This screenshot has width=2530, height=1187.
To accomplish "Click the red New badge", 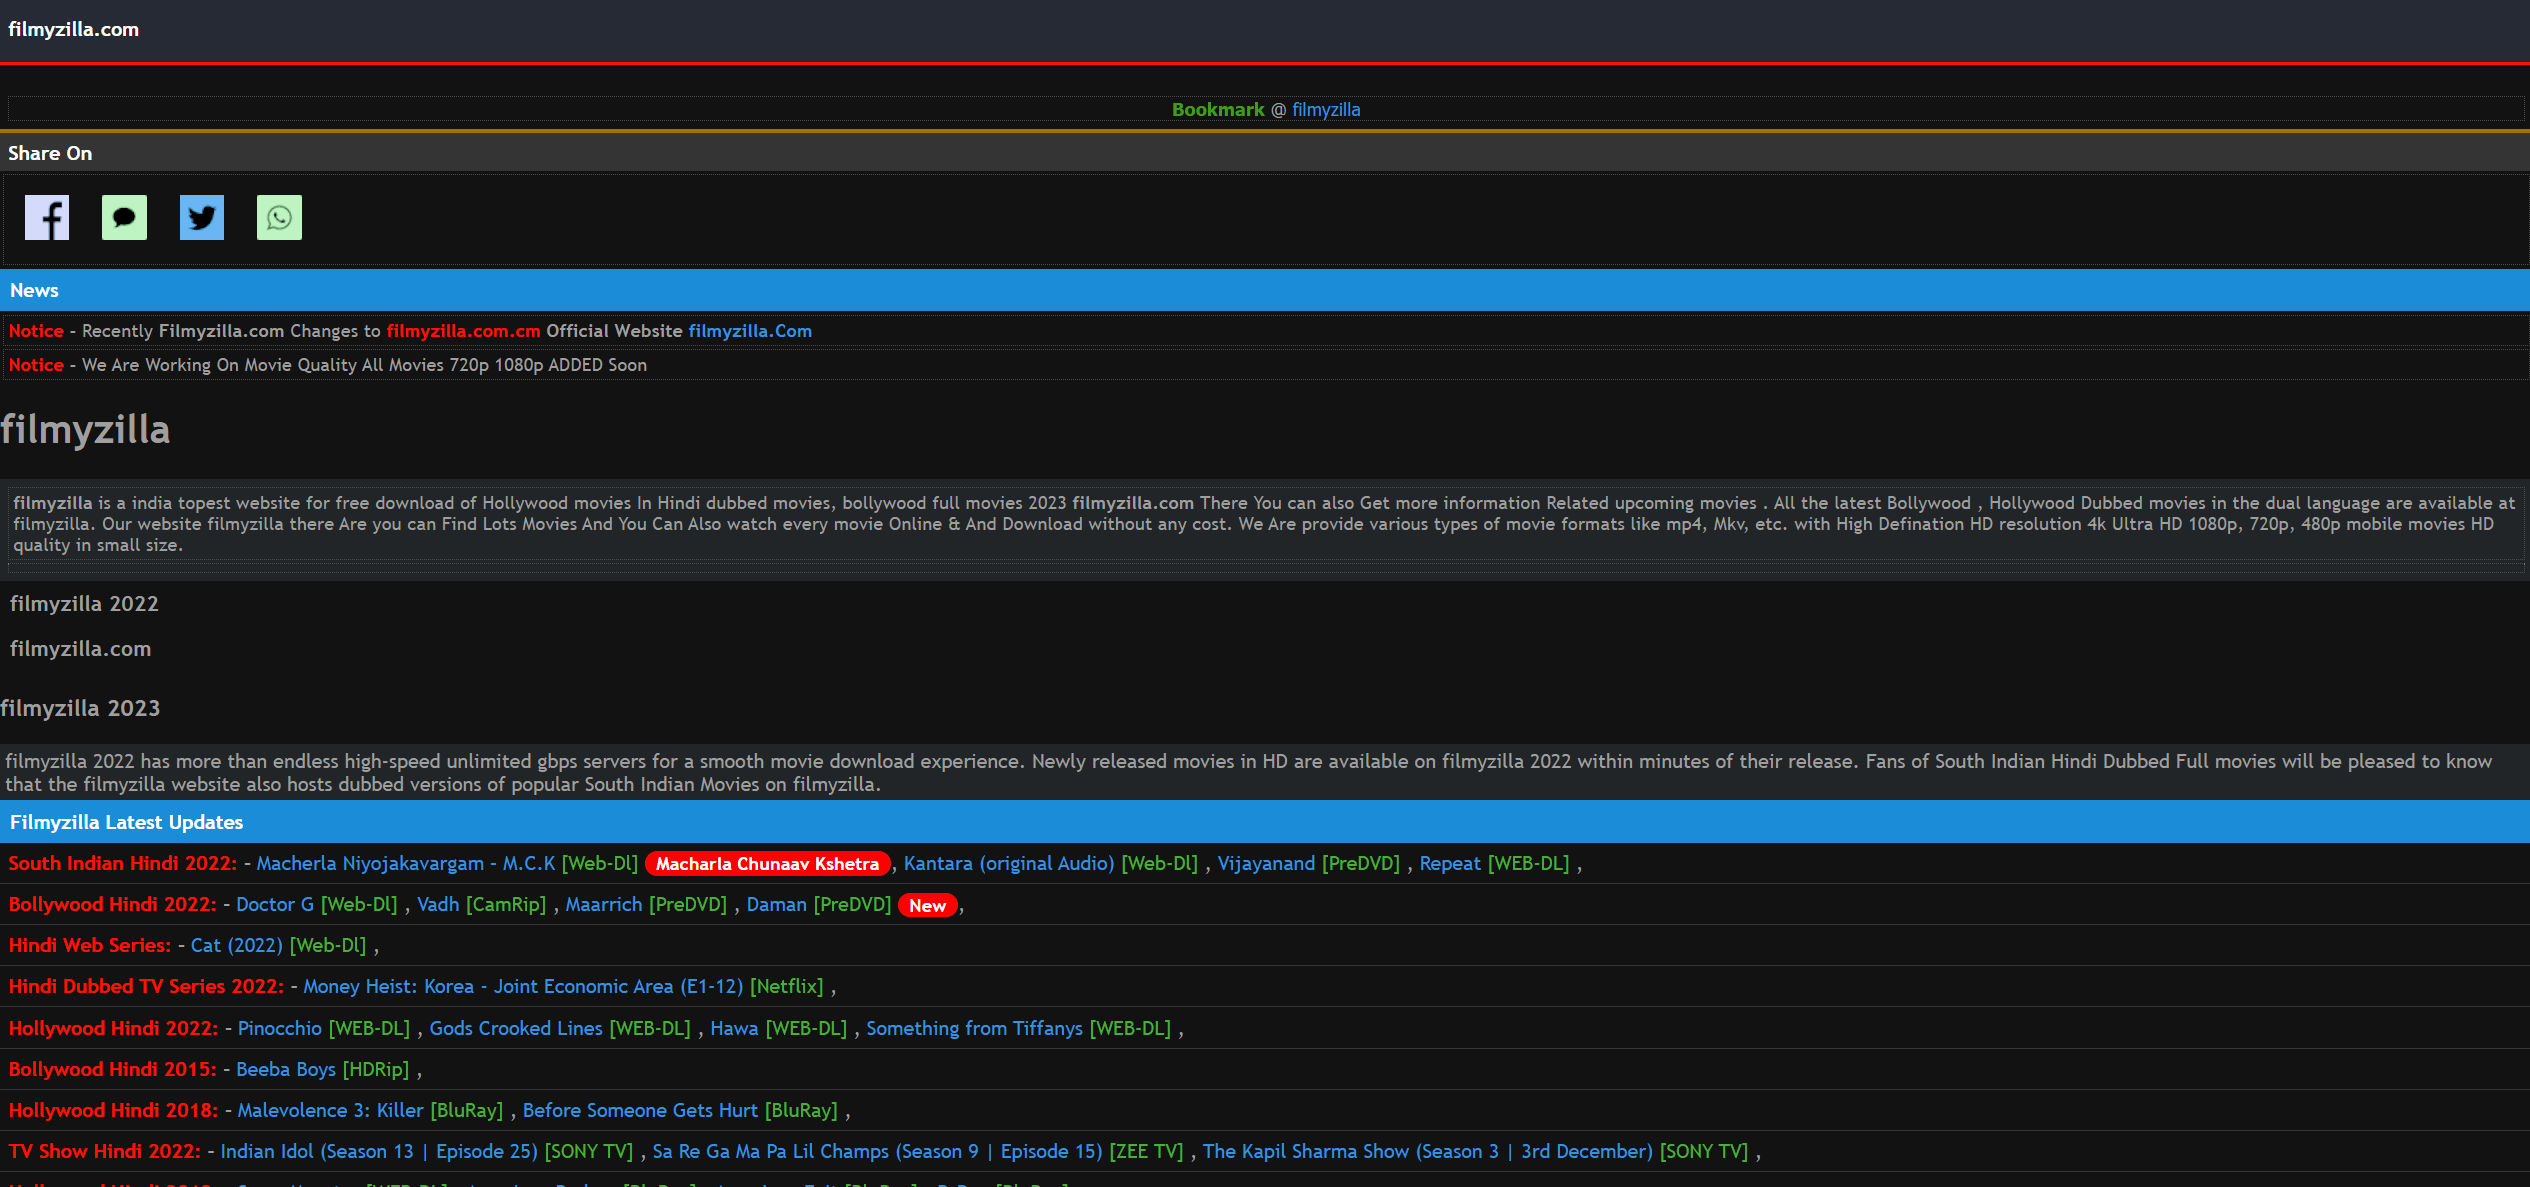I will (927, 906).
